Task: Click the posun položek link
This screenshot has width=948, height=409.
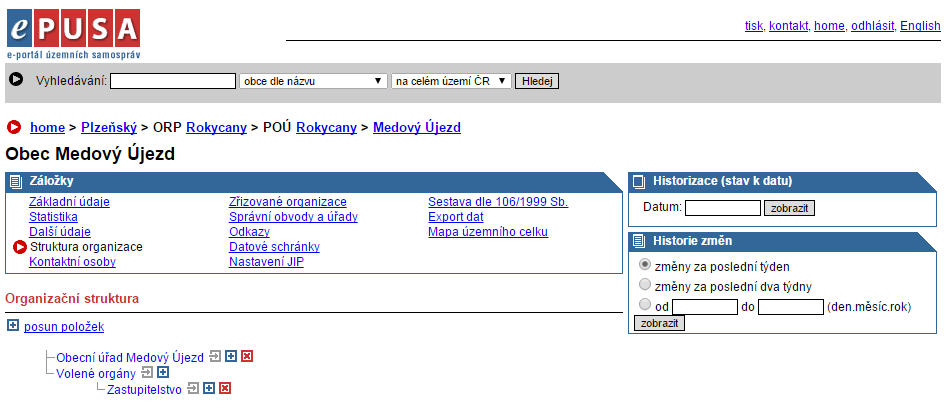Action: click(64, 327)
